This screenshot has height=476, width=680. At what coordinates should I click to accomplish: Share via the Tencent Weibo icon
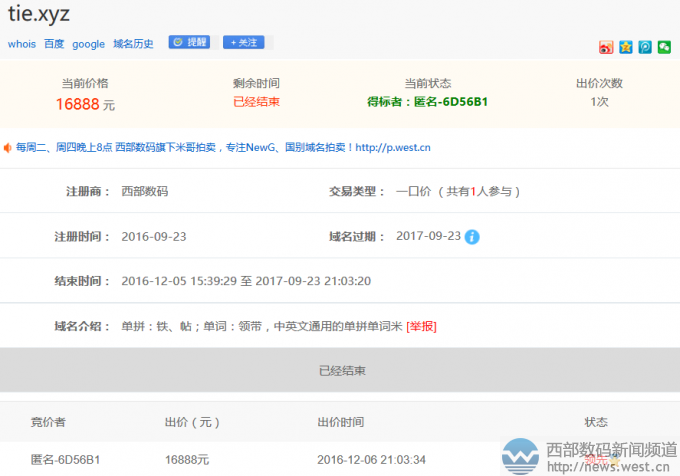644,47
